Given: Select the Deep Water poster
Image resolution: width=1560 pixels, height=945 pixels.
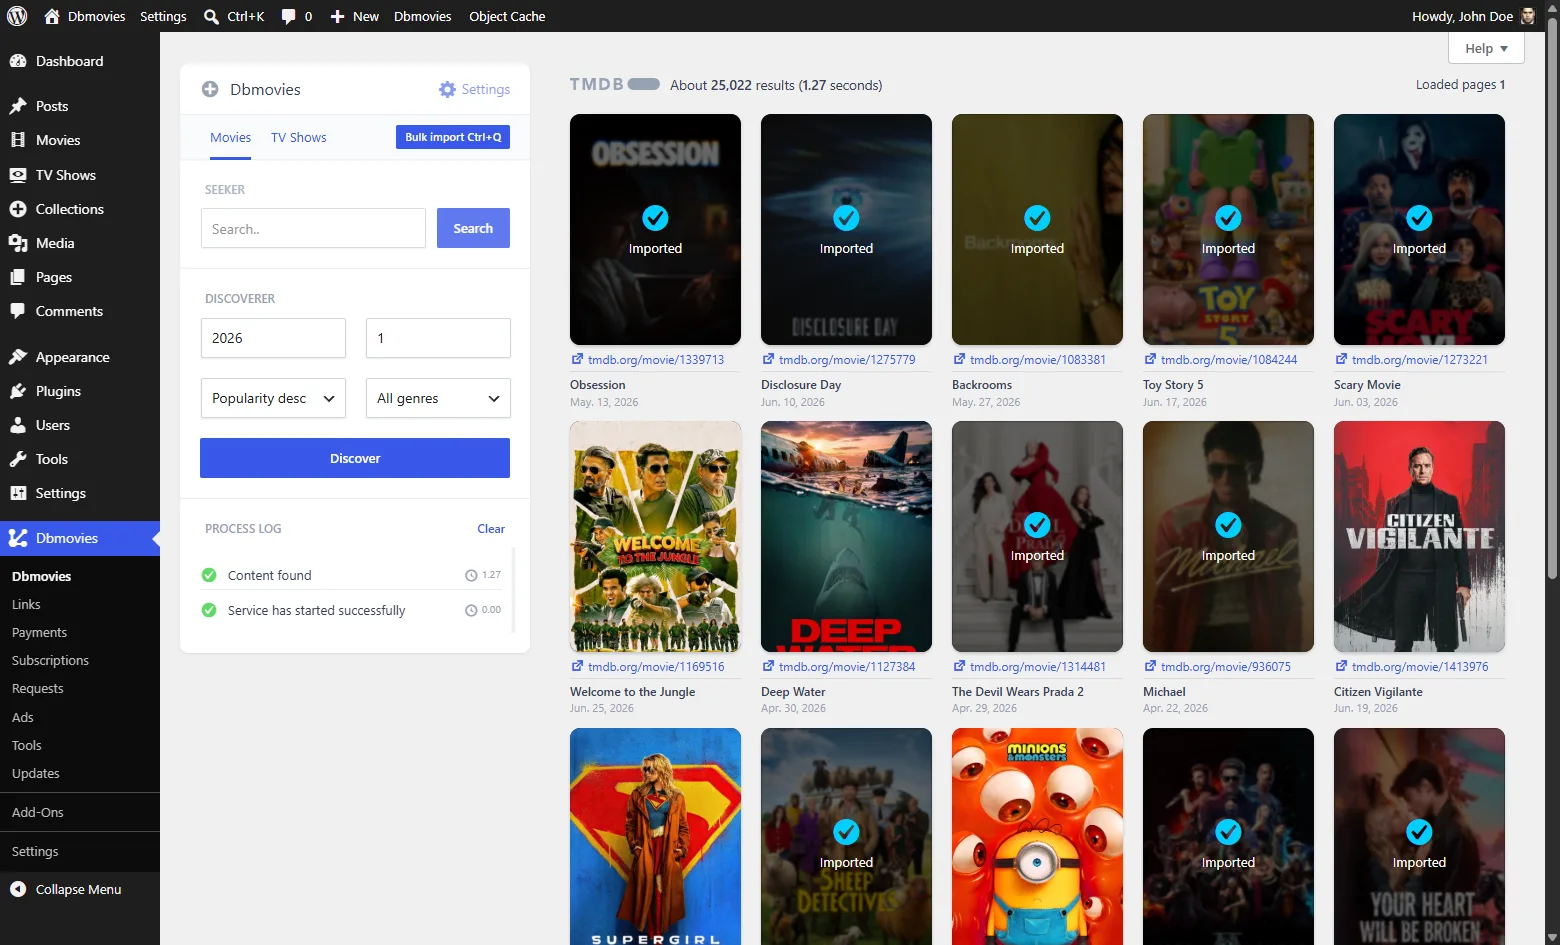Looking at the screenshot, I should click(x=846, y=536).
